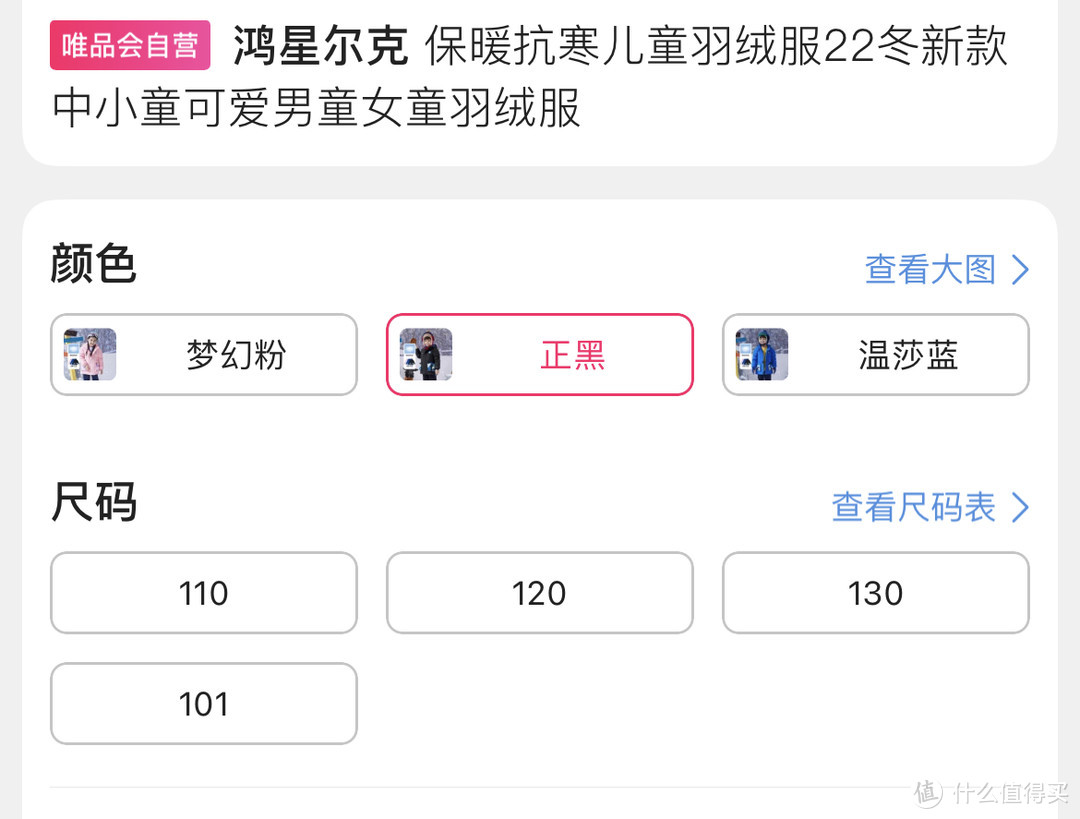Re-select the highlighted 正黑 color option

point(539,355)
